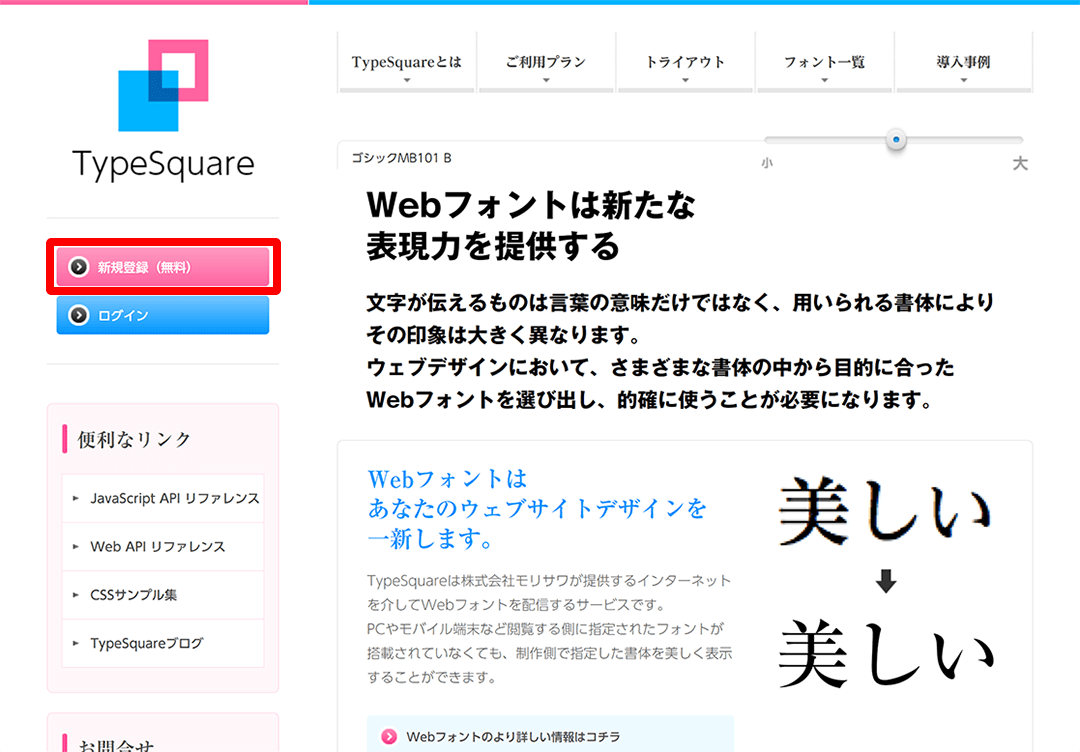Expand dropdown arrow under 導入事例
This screenshot has width=1080, height=752.
pos(964,81)
